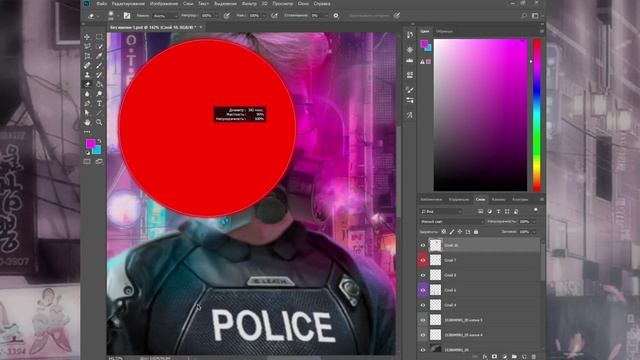Open the History panel icon in the collapsed dock
640x360 pixels.
point(410,35)
